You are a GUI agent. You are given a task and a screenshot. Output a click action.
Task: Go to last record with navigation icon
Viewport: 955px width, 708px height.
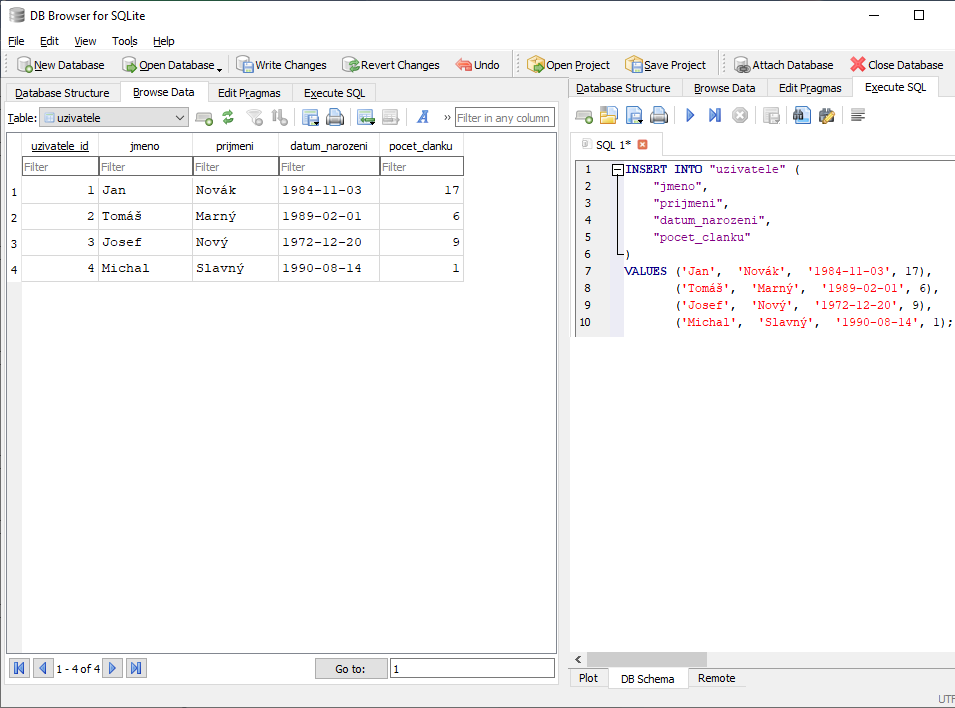coord(136,668)
